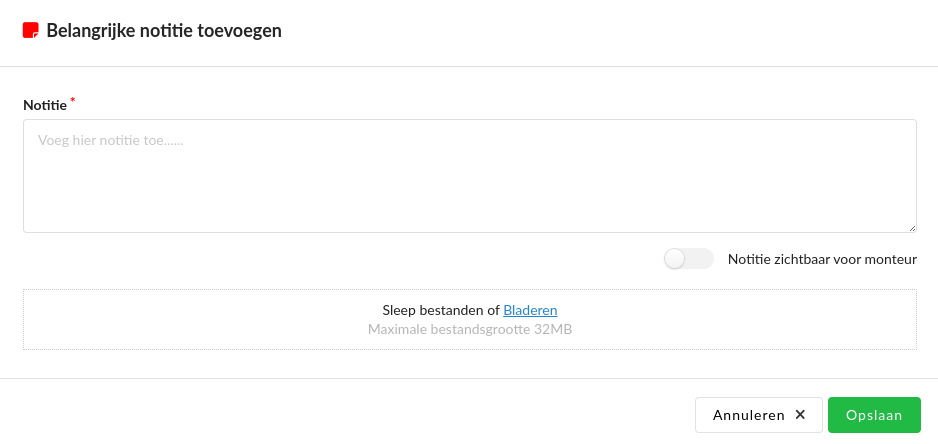The height and width of the screenshot is (444, 938).
Task: Enable Notitie zichtbaar voor monteur switch
Action: (689, 259)
